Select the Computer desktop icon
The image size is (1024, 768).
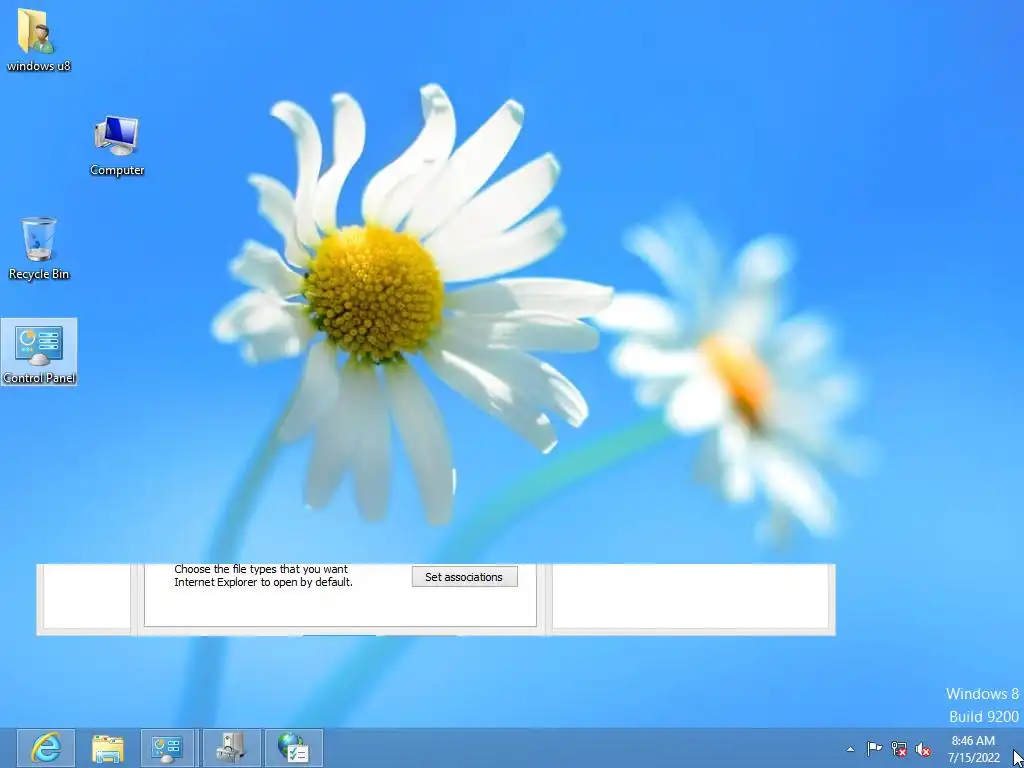117,146
